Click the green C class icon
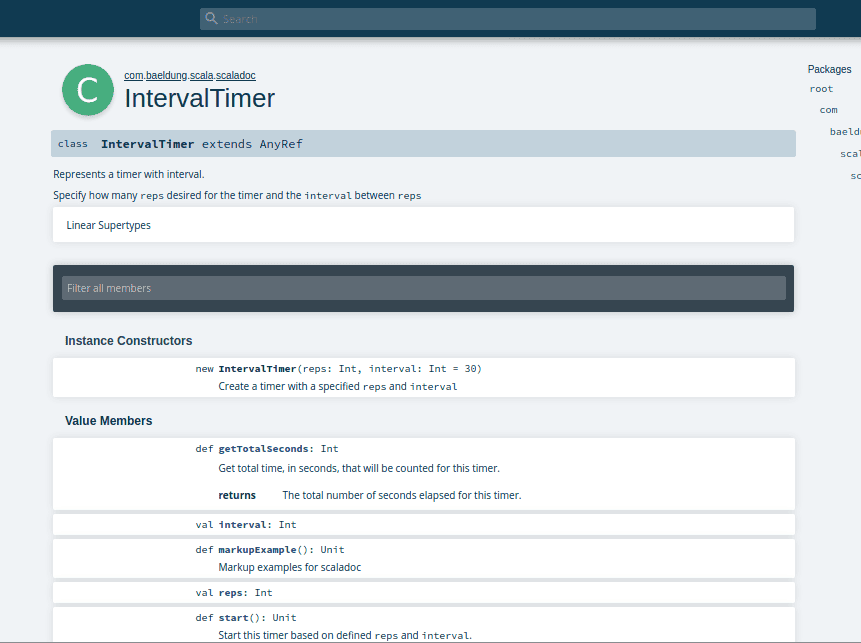The height and width of the screenshot is (643, 861). click(x=88, y=90)
